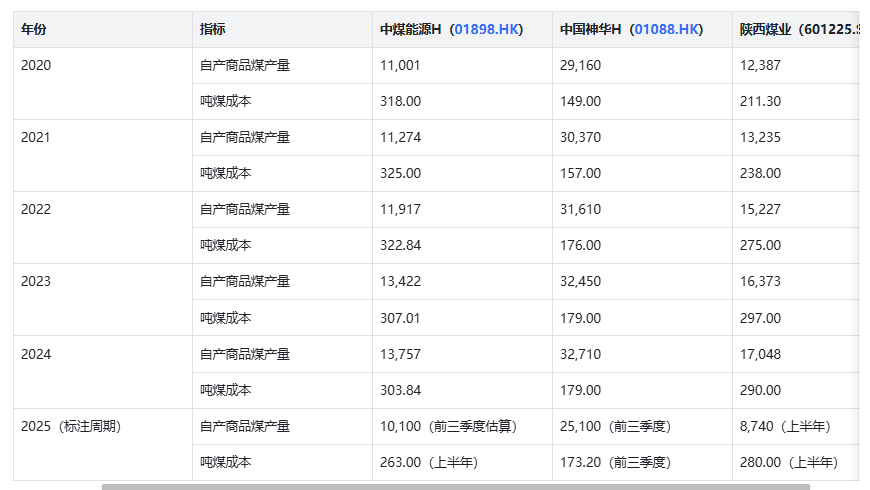Image resolution: width=870 pixels, height=490 pixels.
Task: Click 自产商品煤产量 in the 2025 row
Action: (x=245, y=426)
